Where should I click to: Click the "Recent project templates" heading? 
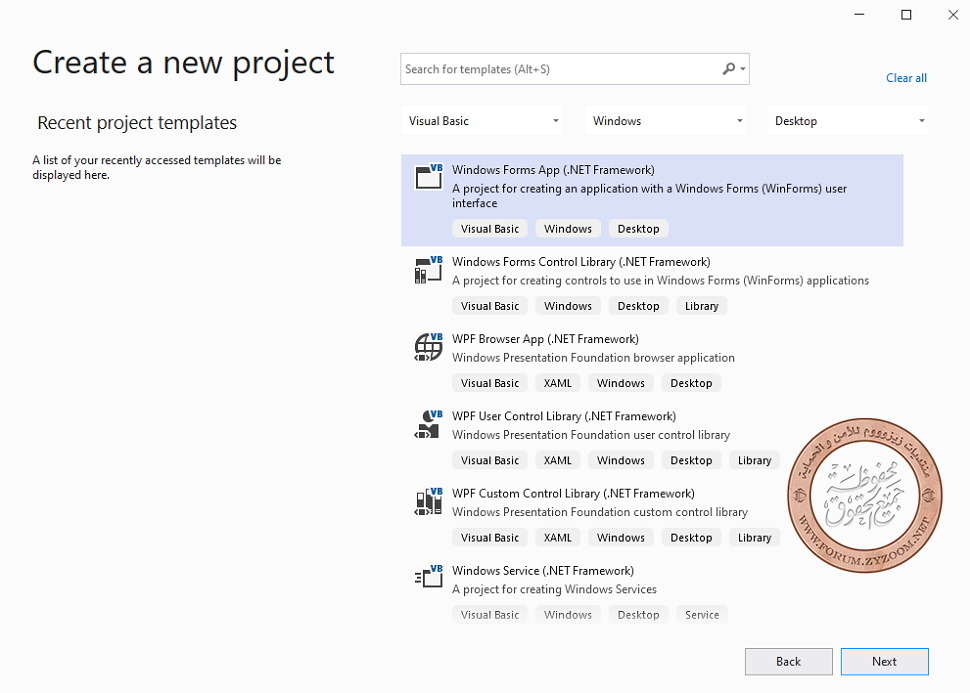(137, 123)
